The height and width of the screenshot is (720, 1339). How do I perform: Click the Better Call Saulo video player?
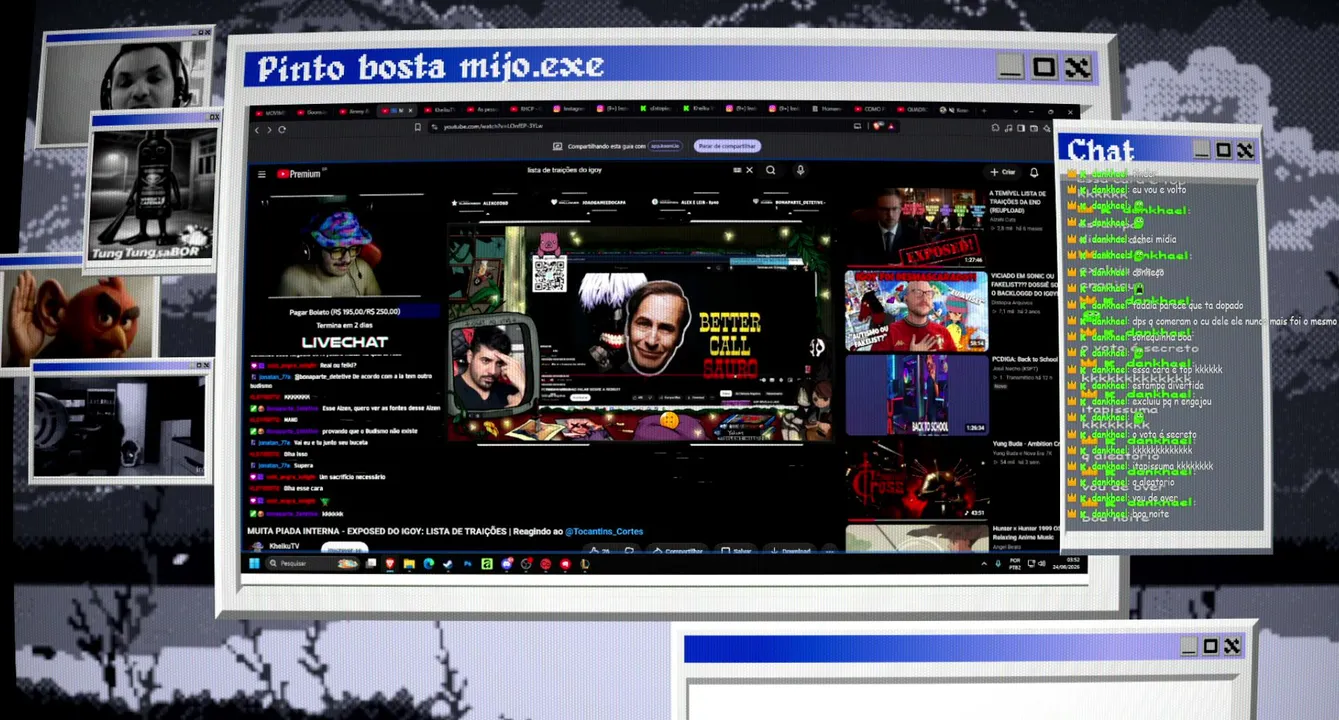coord(640,334)
